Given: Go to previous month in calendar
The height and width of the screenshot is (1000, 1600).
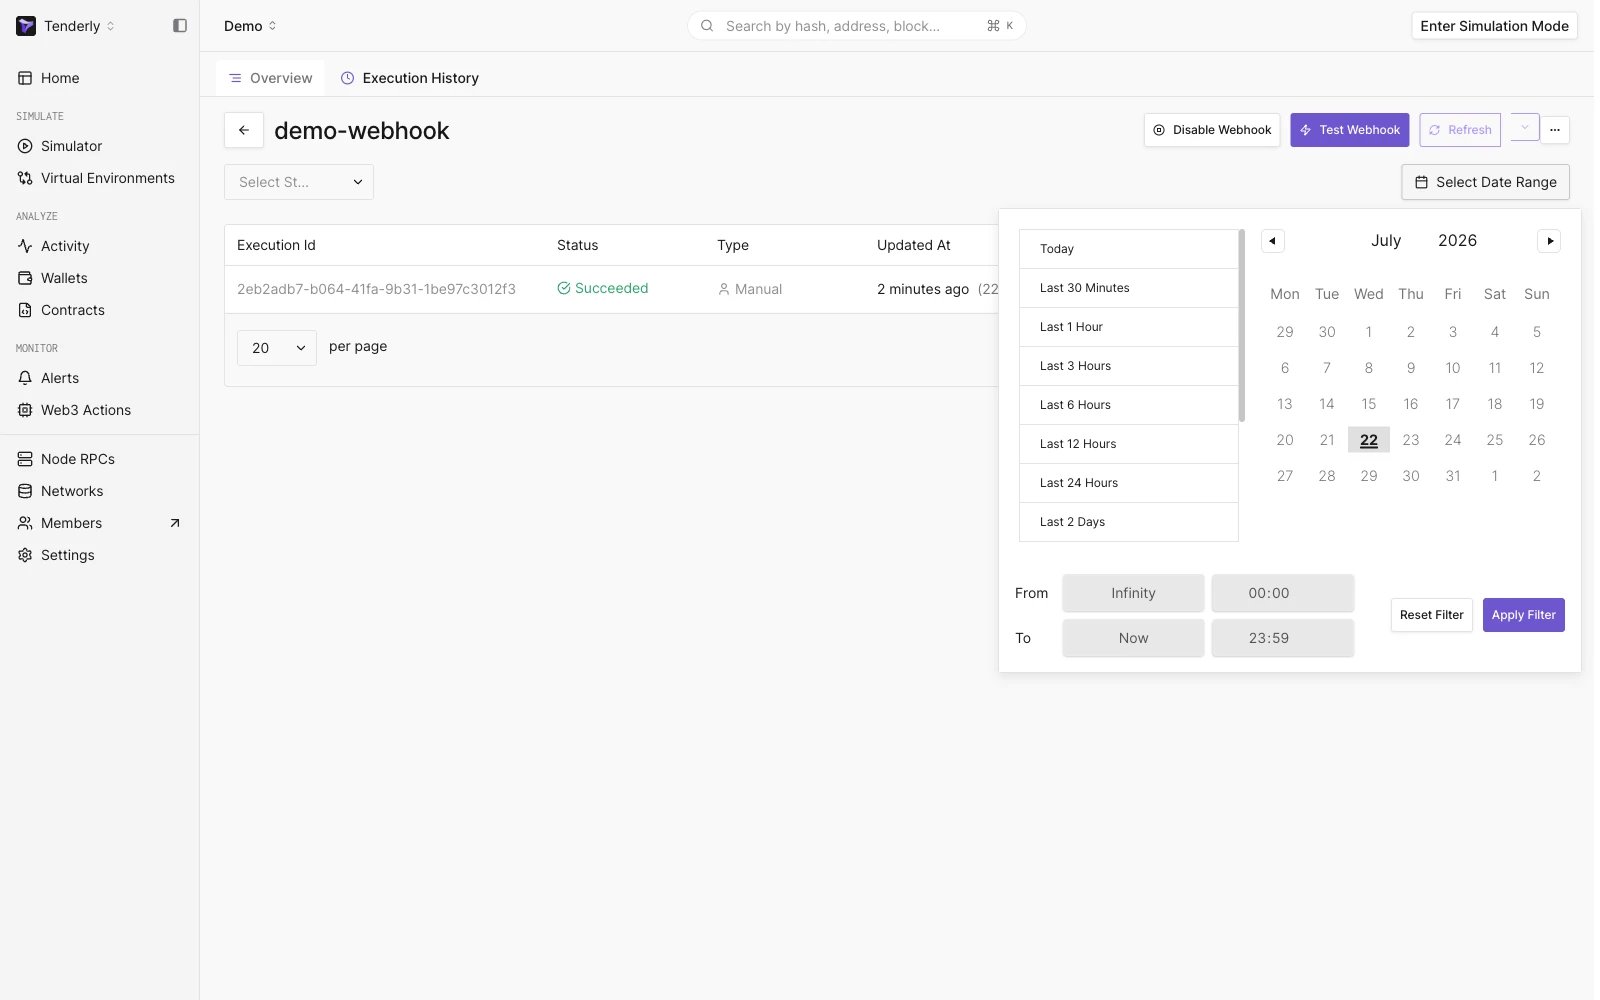Looking at the screenshot, I should coord(1272,241).
